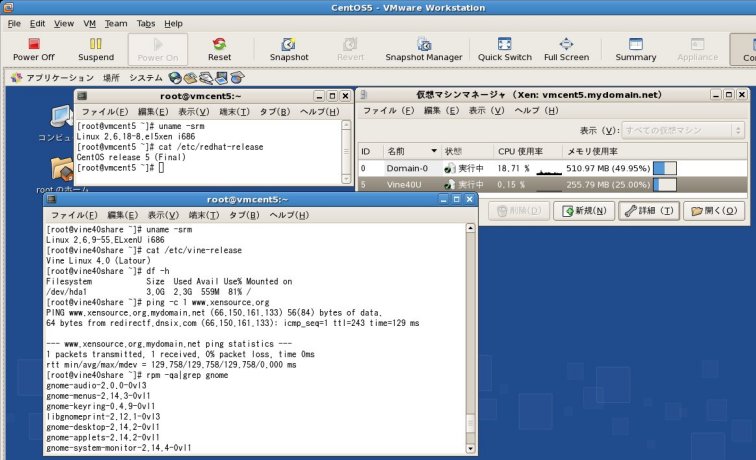Open the VM menu
This screenshot has height=460, width=756.
(89, 24)
